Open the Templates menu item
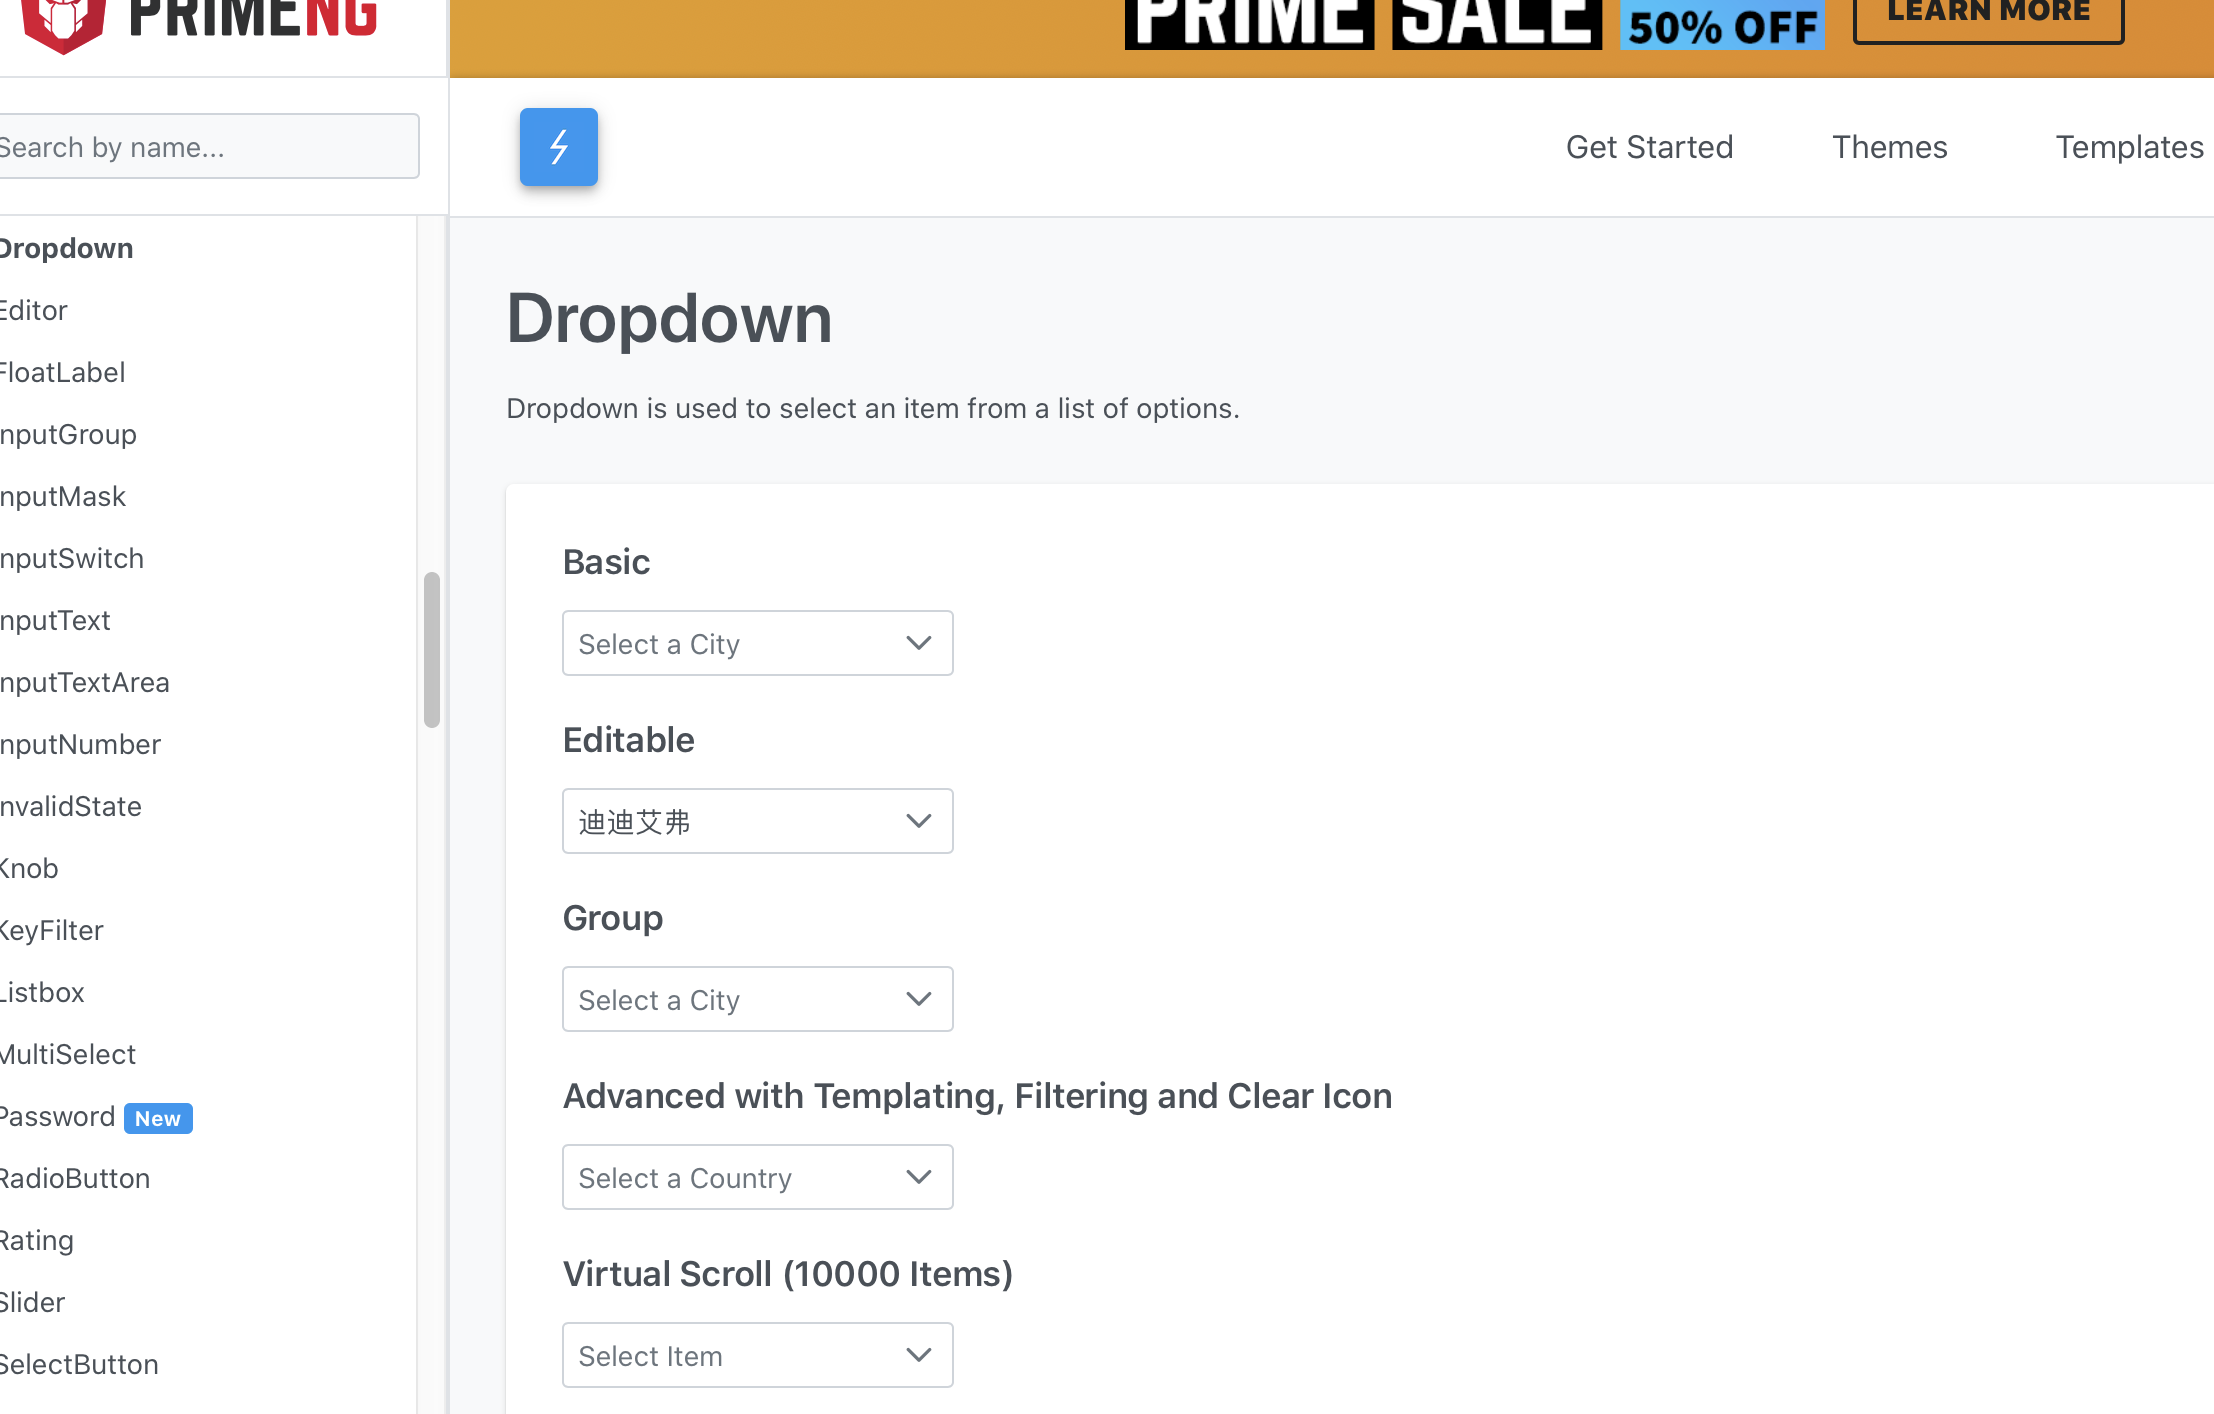 click(2129, 146)
